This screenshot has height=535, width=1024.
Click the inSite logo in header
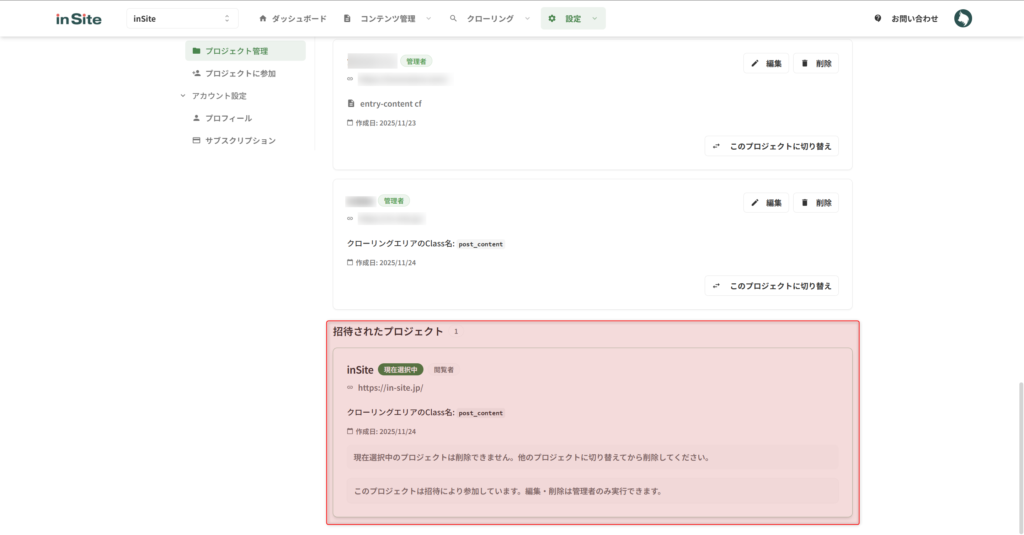click(78, 19)
